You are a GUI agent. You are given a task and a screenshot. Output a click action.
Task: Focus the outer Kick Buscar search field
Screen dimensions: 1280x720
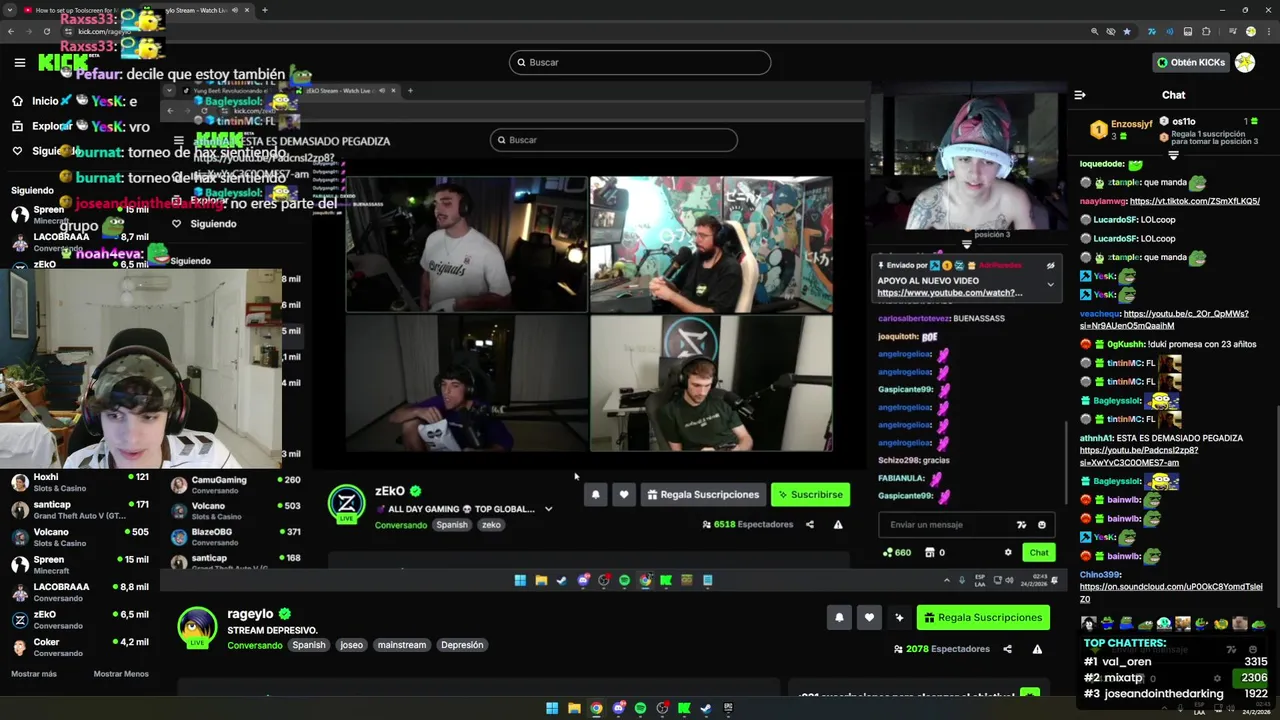tap(640, 62)
